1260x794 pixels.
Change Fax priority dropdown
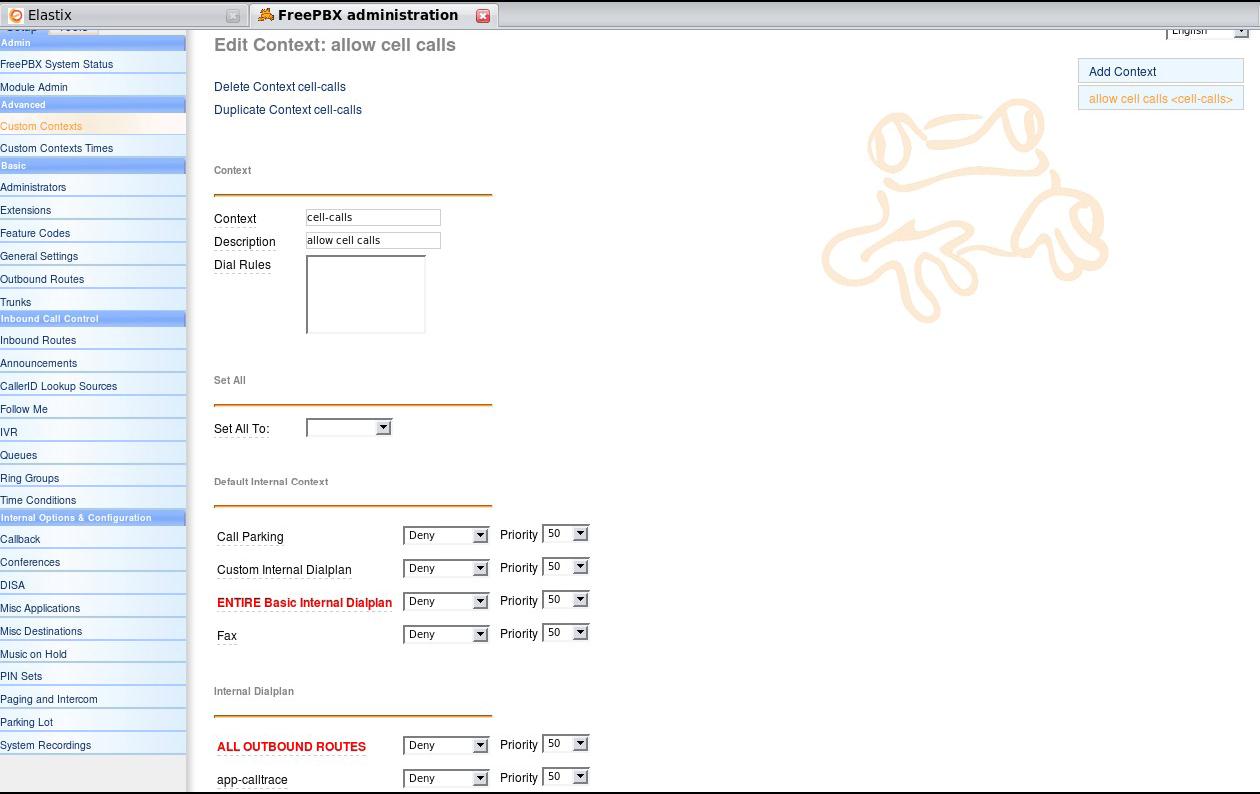[x=566, y=633]
